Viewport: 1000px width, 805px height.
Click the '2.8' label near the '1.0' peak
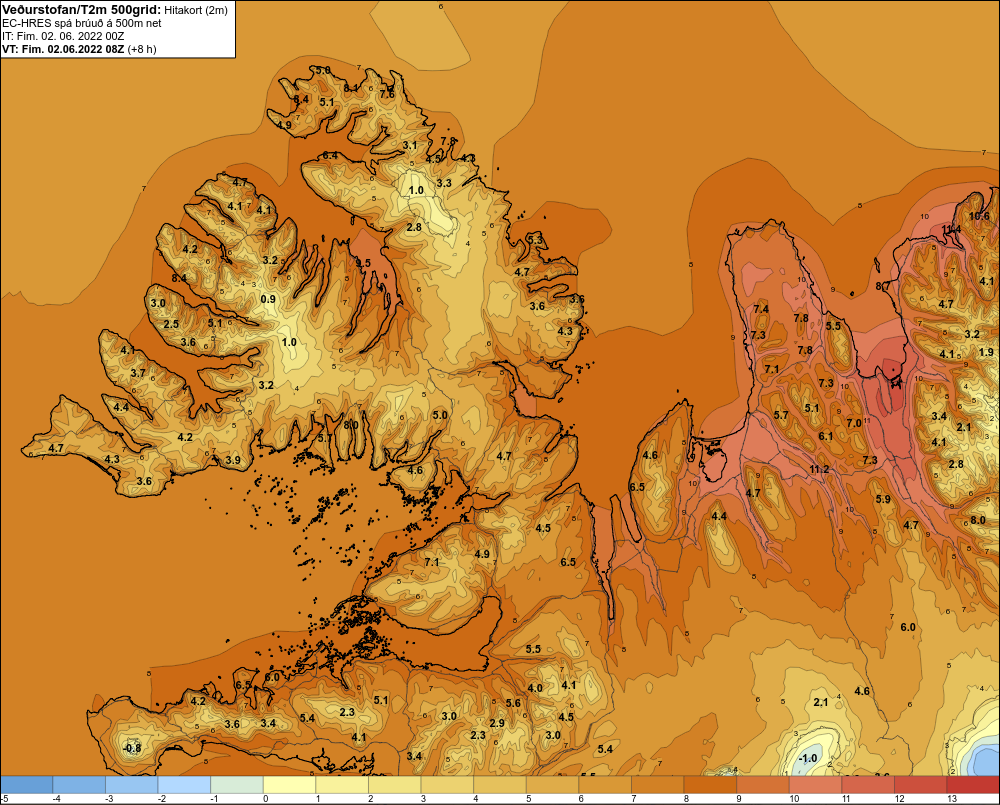point(414,227)
